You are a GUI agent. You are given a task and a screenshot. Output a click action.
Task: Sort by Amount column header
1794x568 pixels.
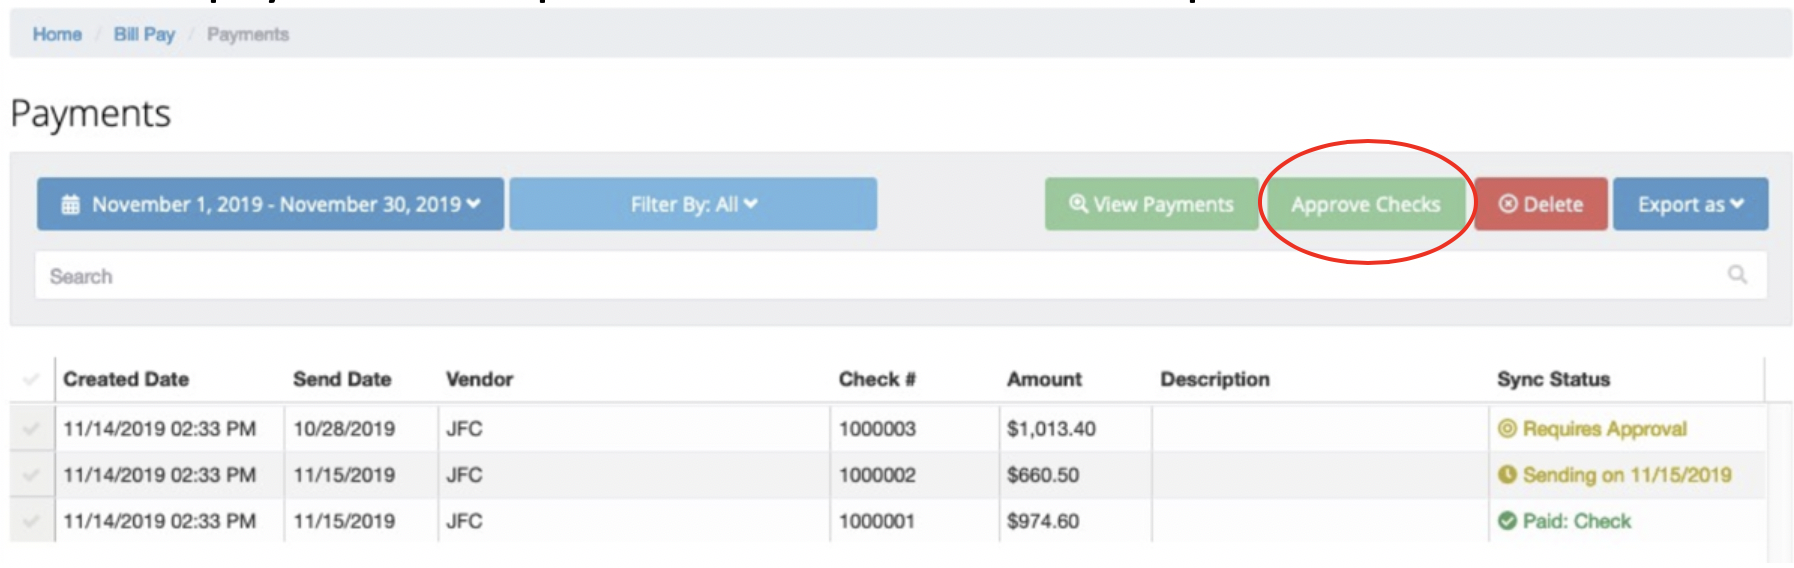[x=1044, y=379]
